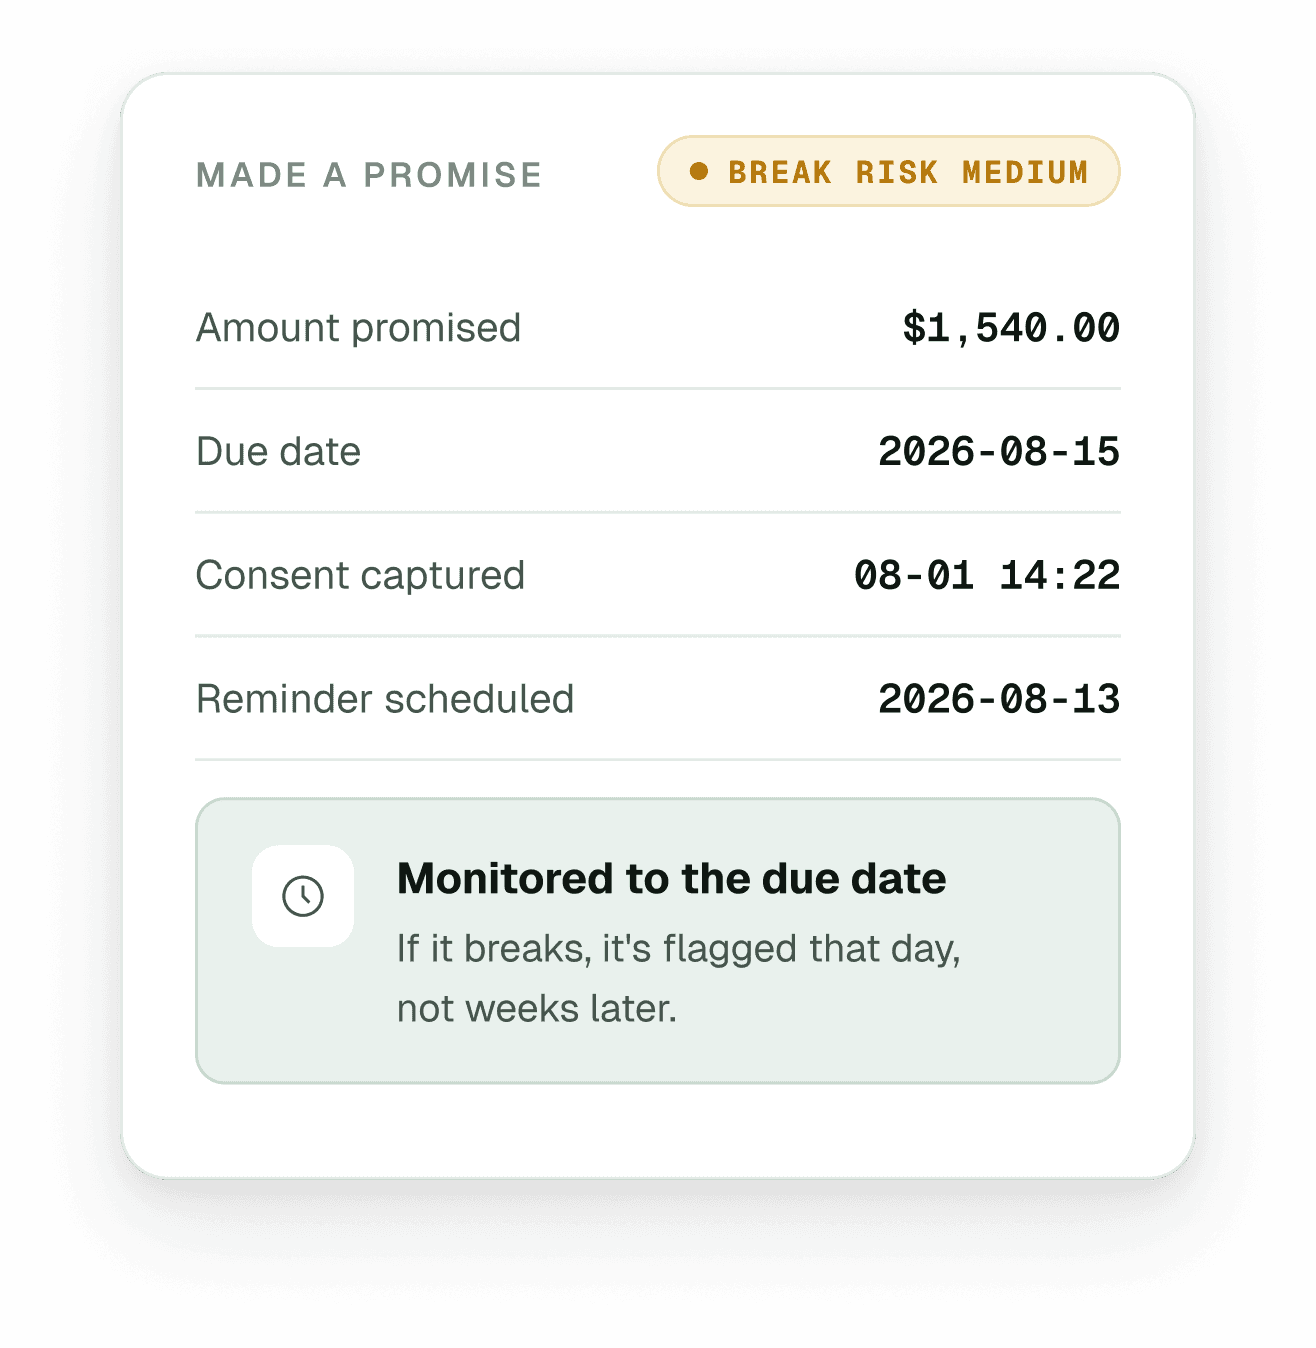
Task: Select the Due date label
Action: click(x=278, y=452)
